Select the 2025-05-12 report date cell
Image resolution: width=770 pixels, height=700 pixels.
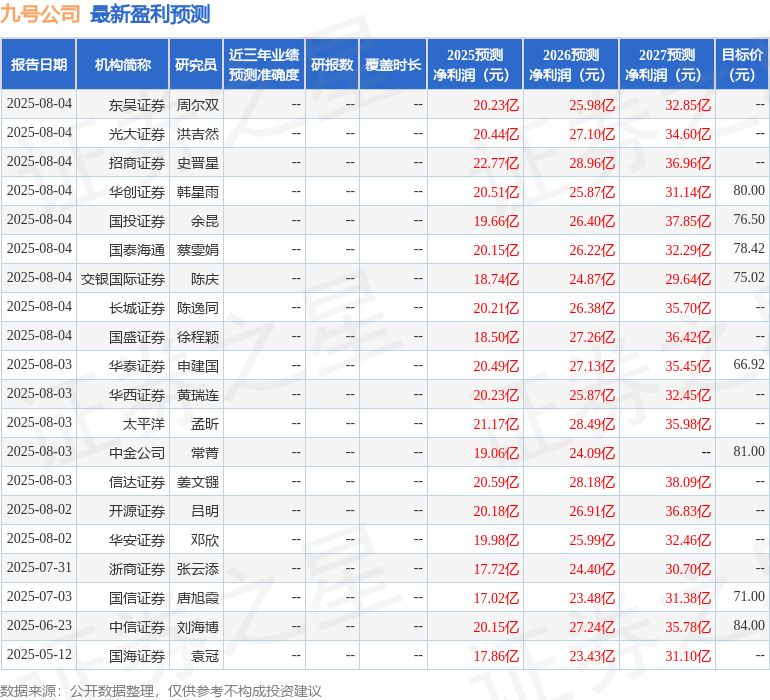pos(39,655)
